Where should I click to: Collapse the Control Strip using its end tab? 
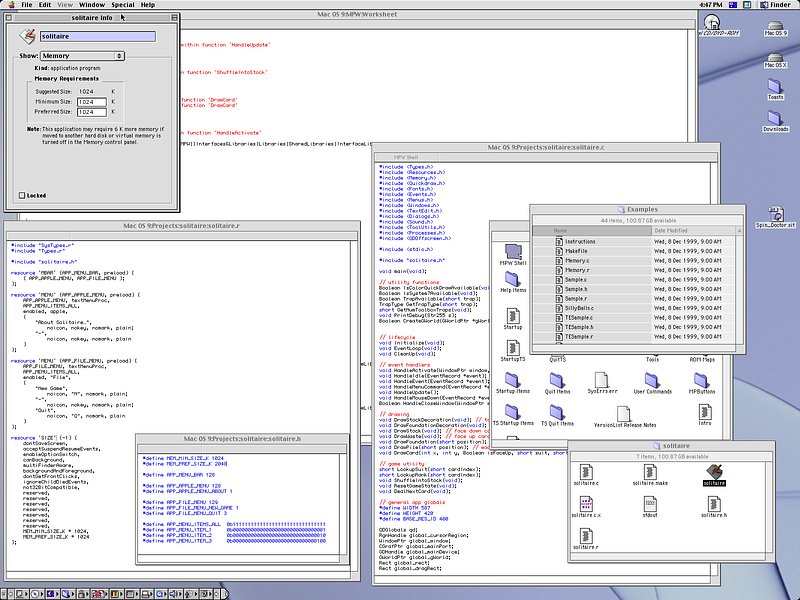pos(224,594)
